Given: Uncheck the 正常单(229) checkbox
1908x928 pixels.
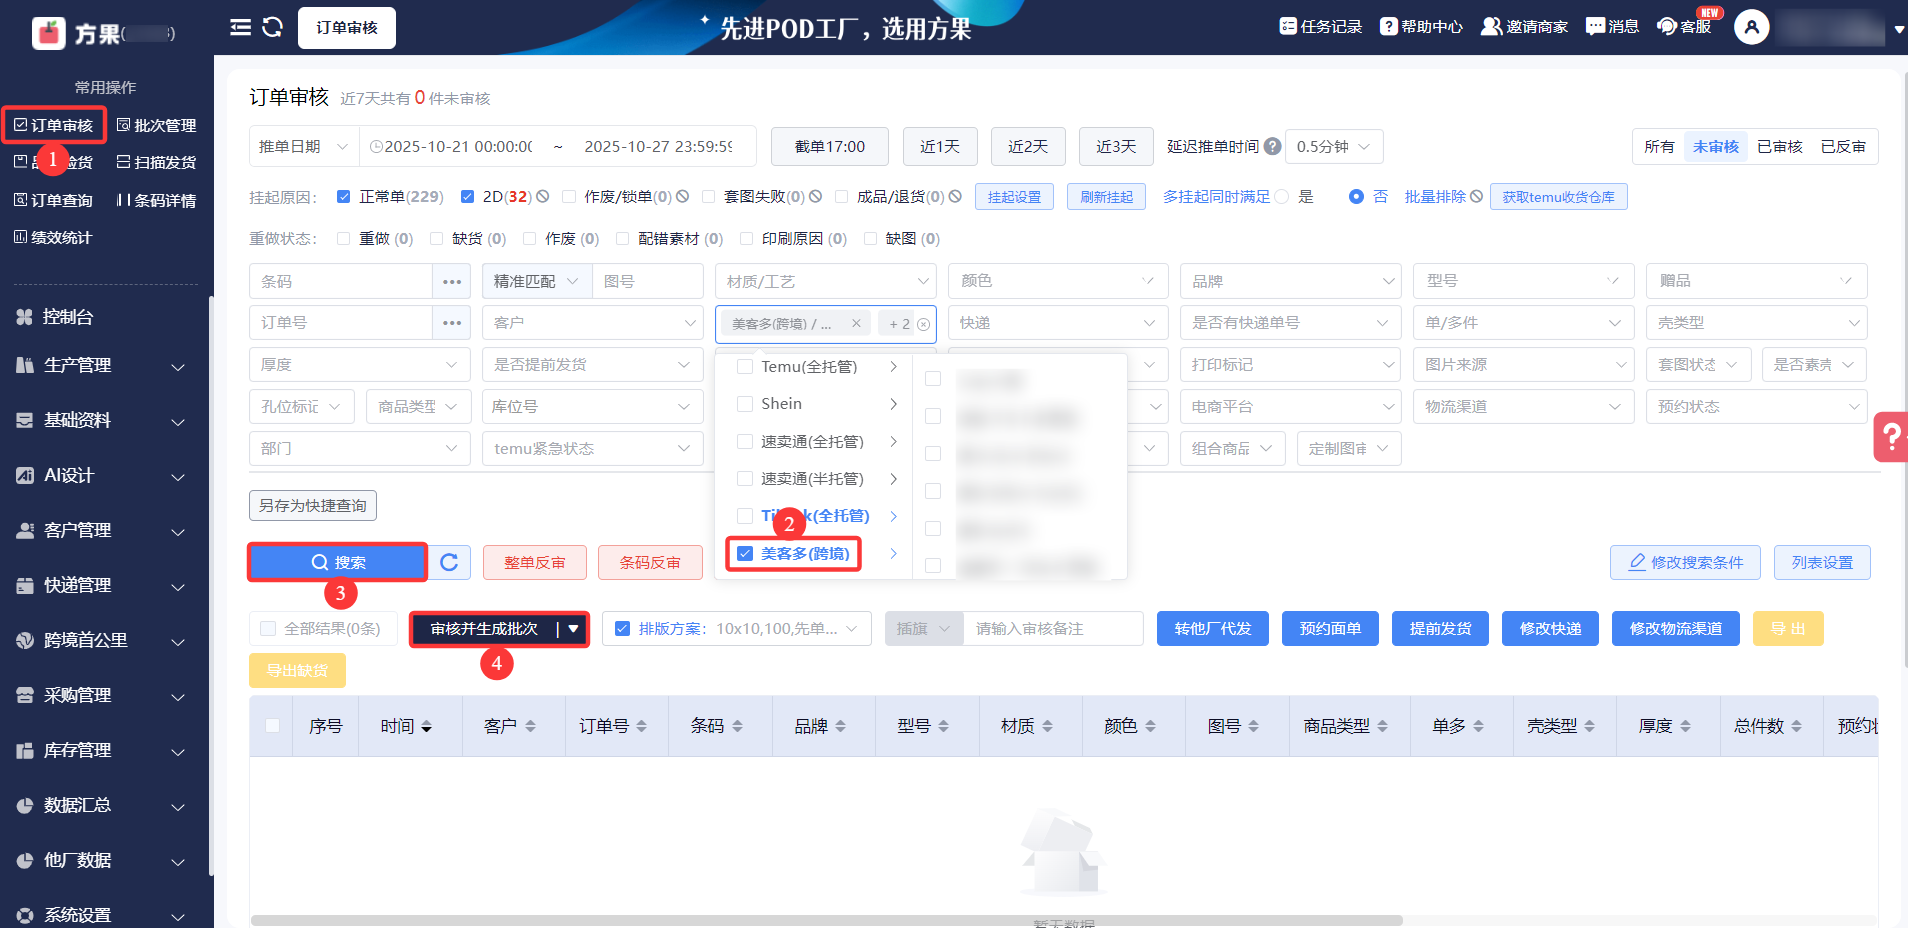Looking at the screenshot, I should pyautogui.click(x=344, y=197).
